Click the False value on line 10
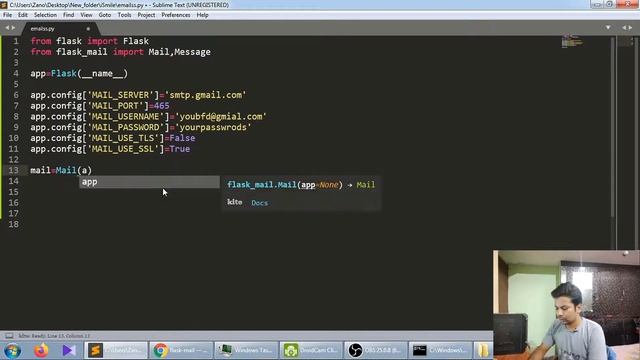640x360 pixels. tap(182, 138)
